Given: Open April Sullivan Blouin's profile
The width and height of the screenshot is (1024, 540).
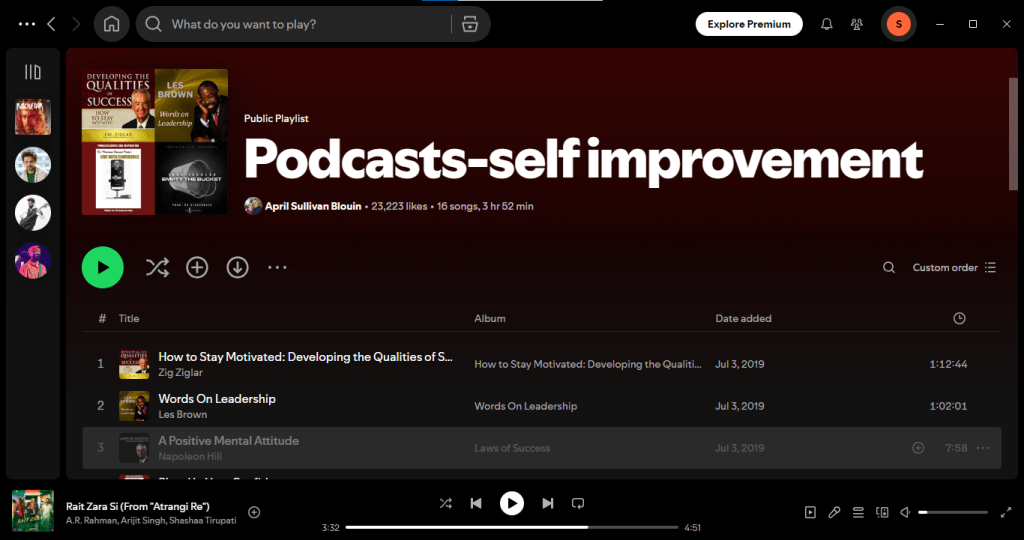Looking at the screenshot, I should point(313,206).
